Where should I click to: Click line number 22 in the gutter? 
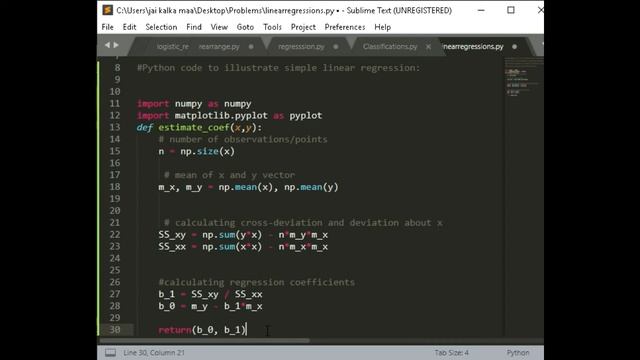click(x=115, y=235)
